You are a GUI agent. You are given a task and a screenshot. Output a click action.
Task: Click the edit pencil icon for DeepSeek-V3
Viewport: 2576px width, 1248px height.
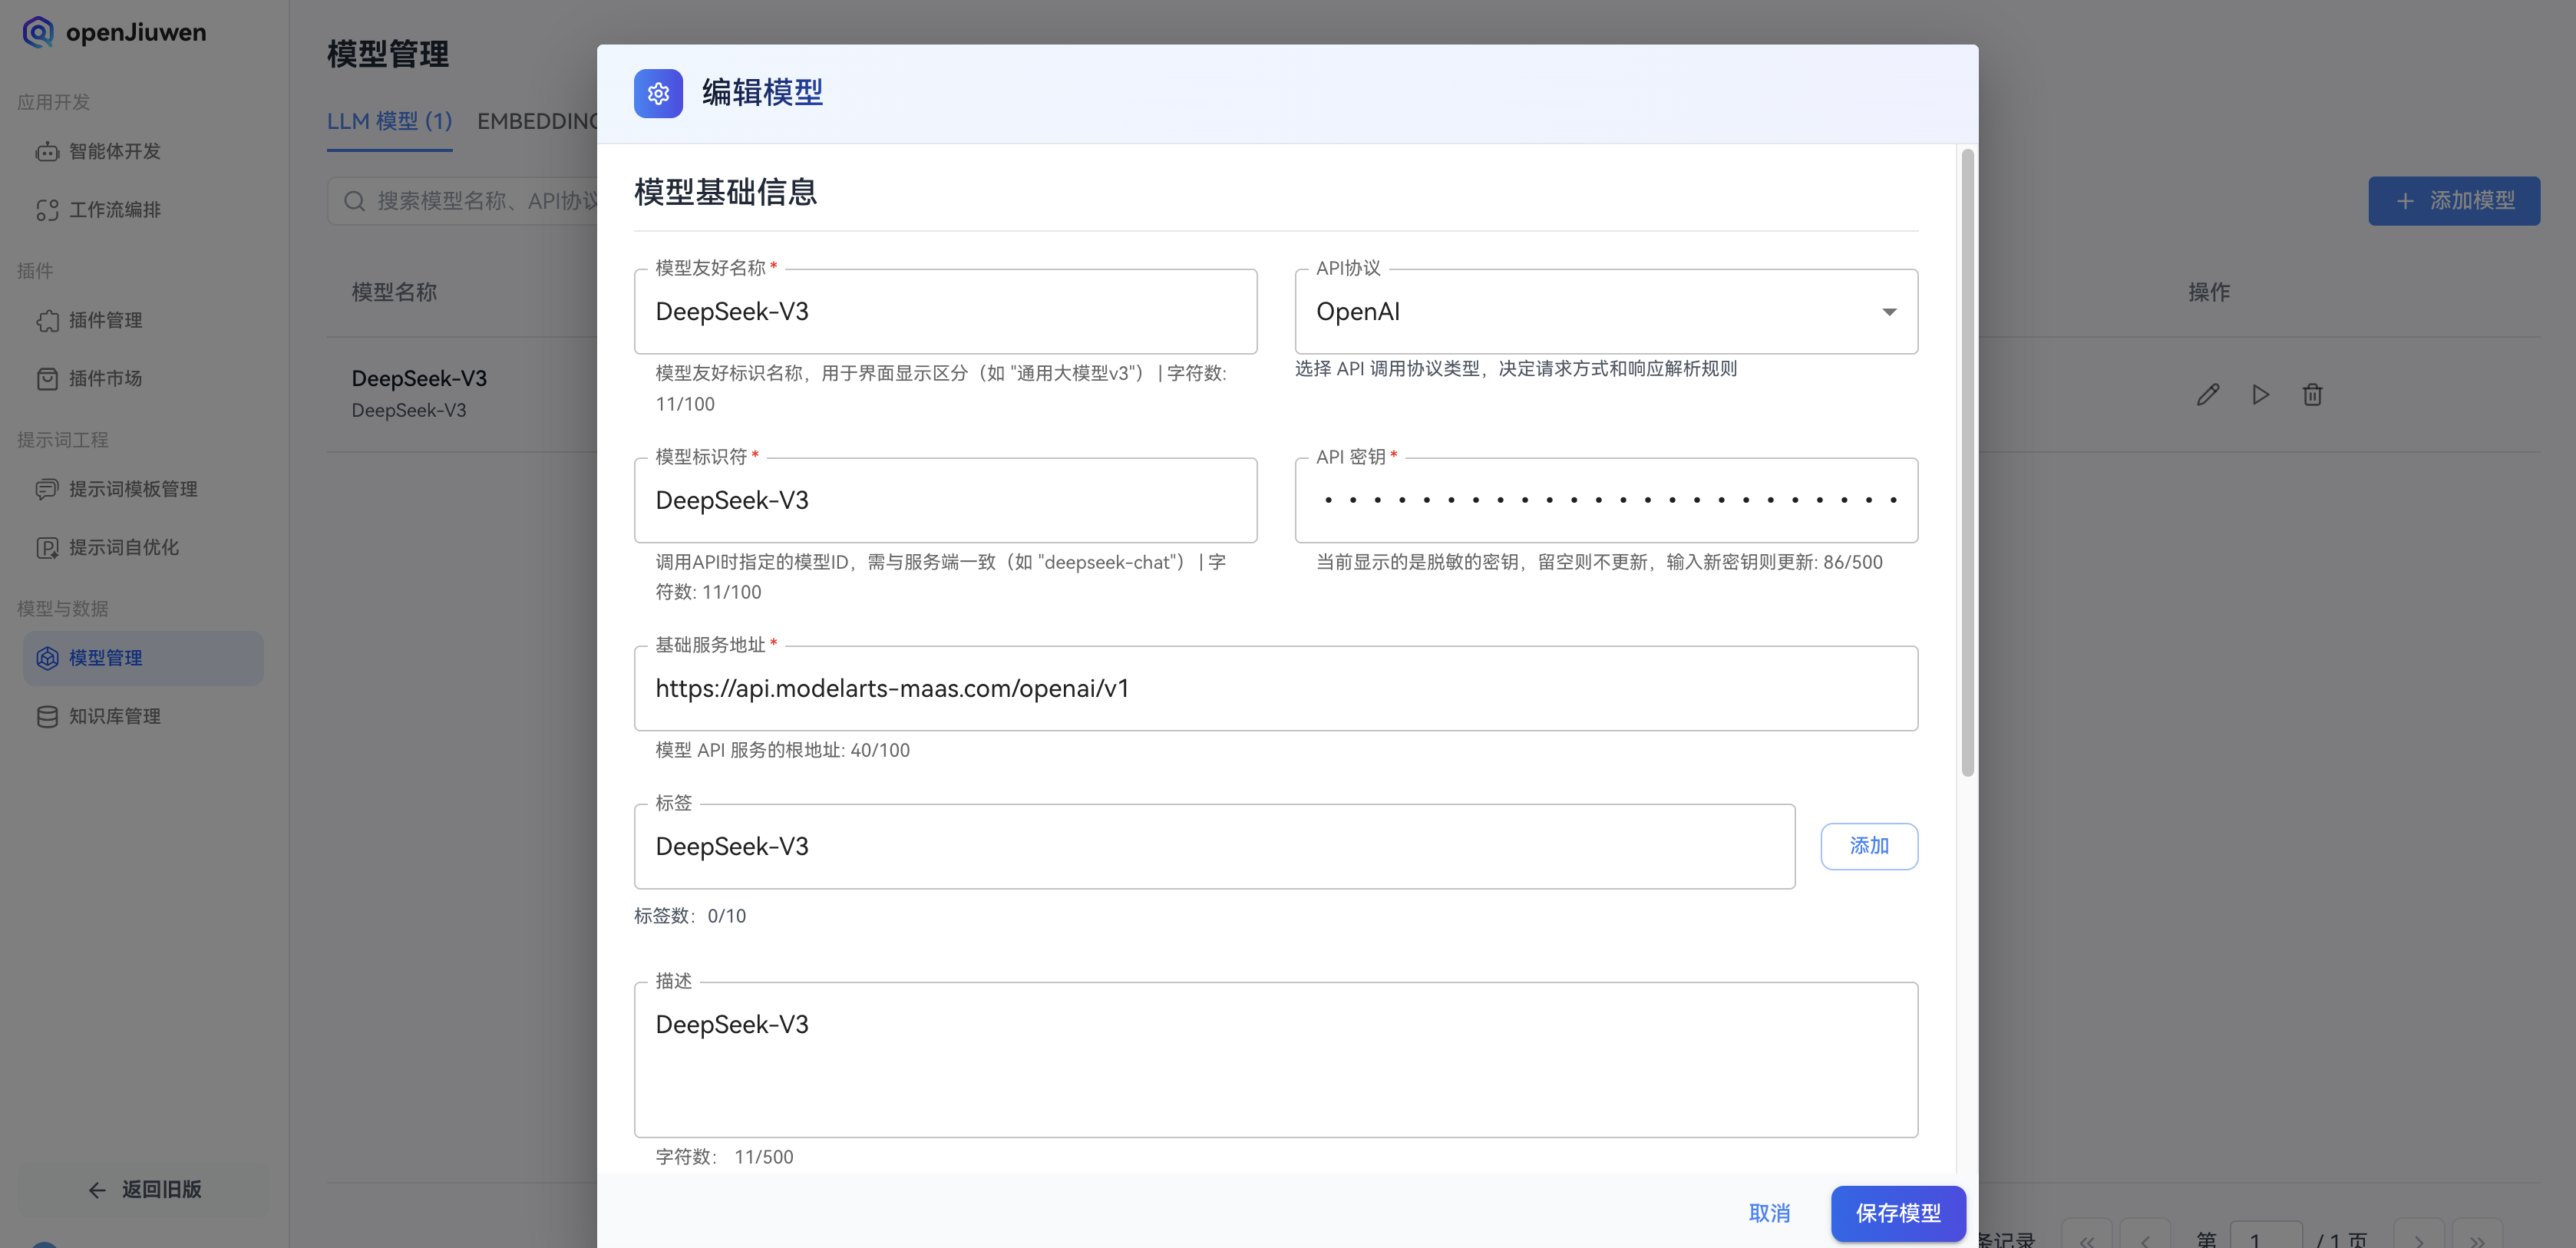tap(2208, 394)
